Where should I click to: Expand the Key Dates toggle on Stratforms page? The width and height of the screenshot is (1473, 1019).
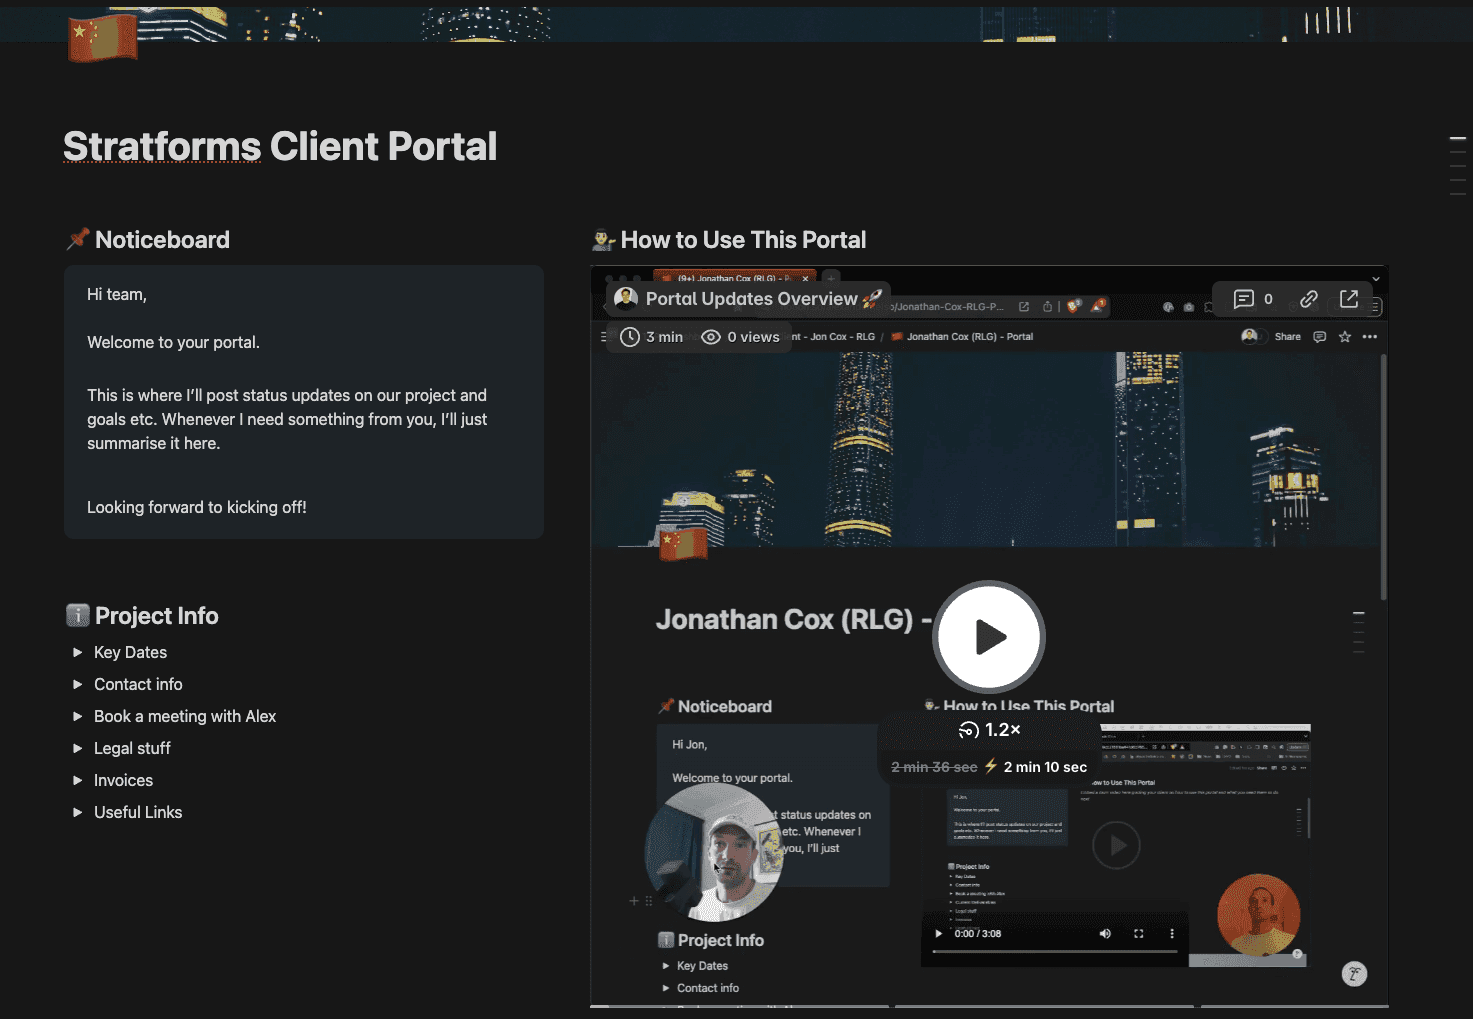pyautogui.click(x=78, y=652)
